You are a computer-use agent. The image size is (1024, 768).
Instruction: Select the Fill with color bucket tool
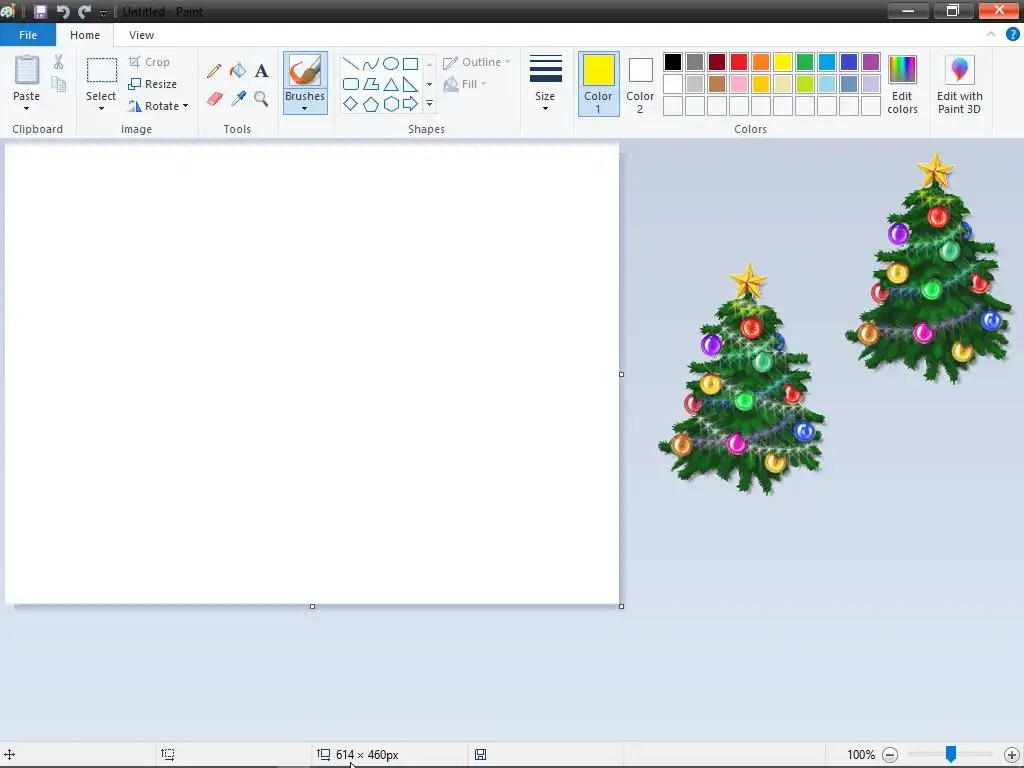(x=238, y=71)
